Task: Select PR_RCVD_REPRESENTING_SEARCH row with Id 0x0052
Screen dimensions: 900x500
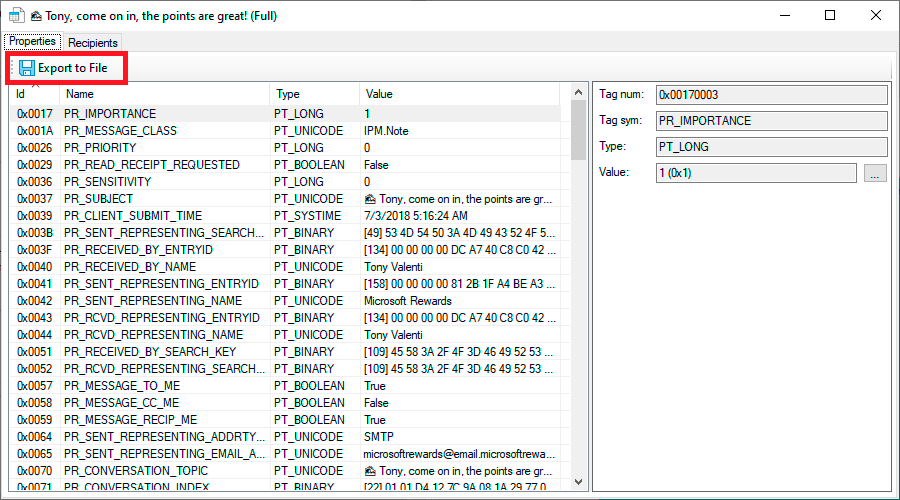Action: coord(285,369)
